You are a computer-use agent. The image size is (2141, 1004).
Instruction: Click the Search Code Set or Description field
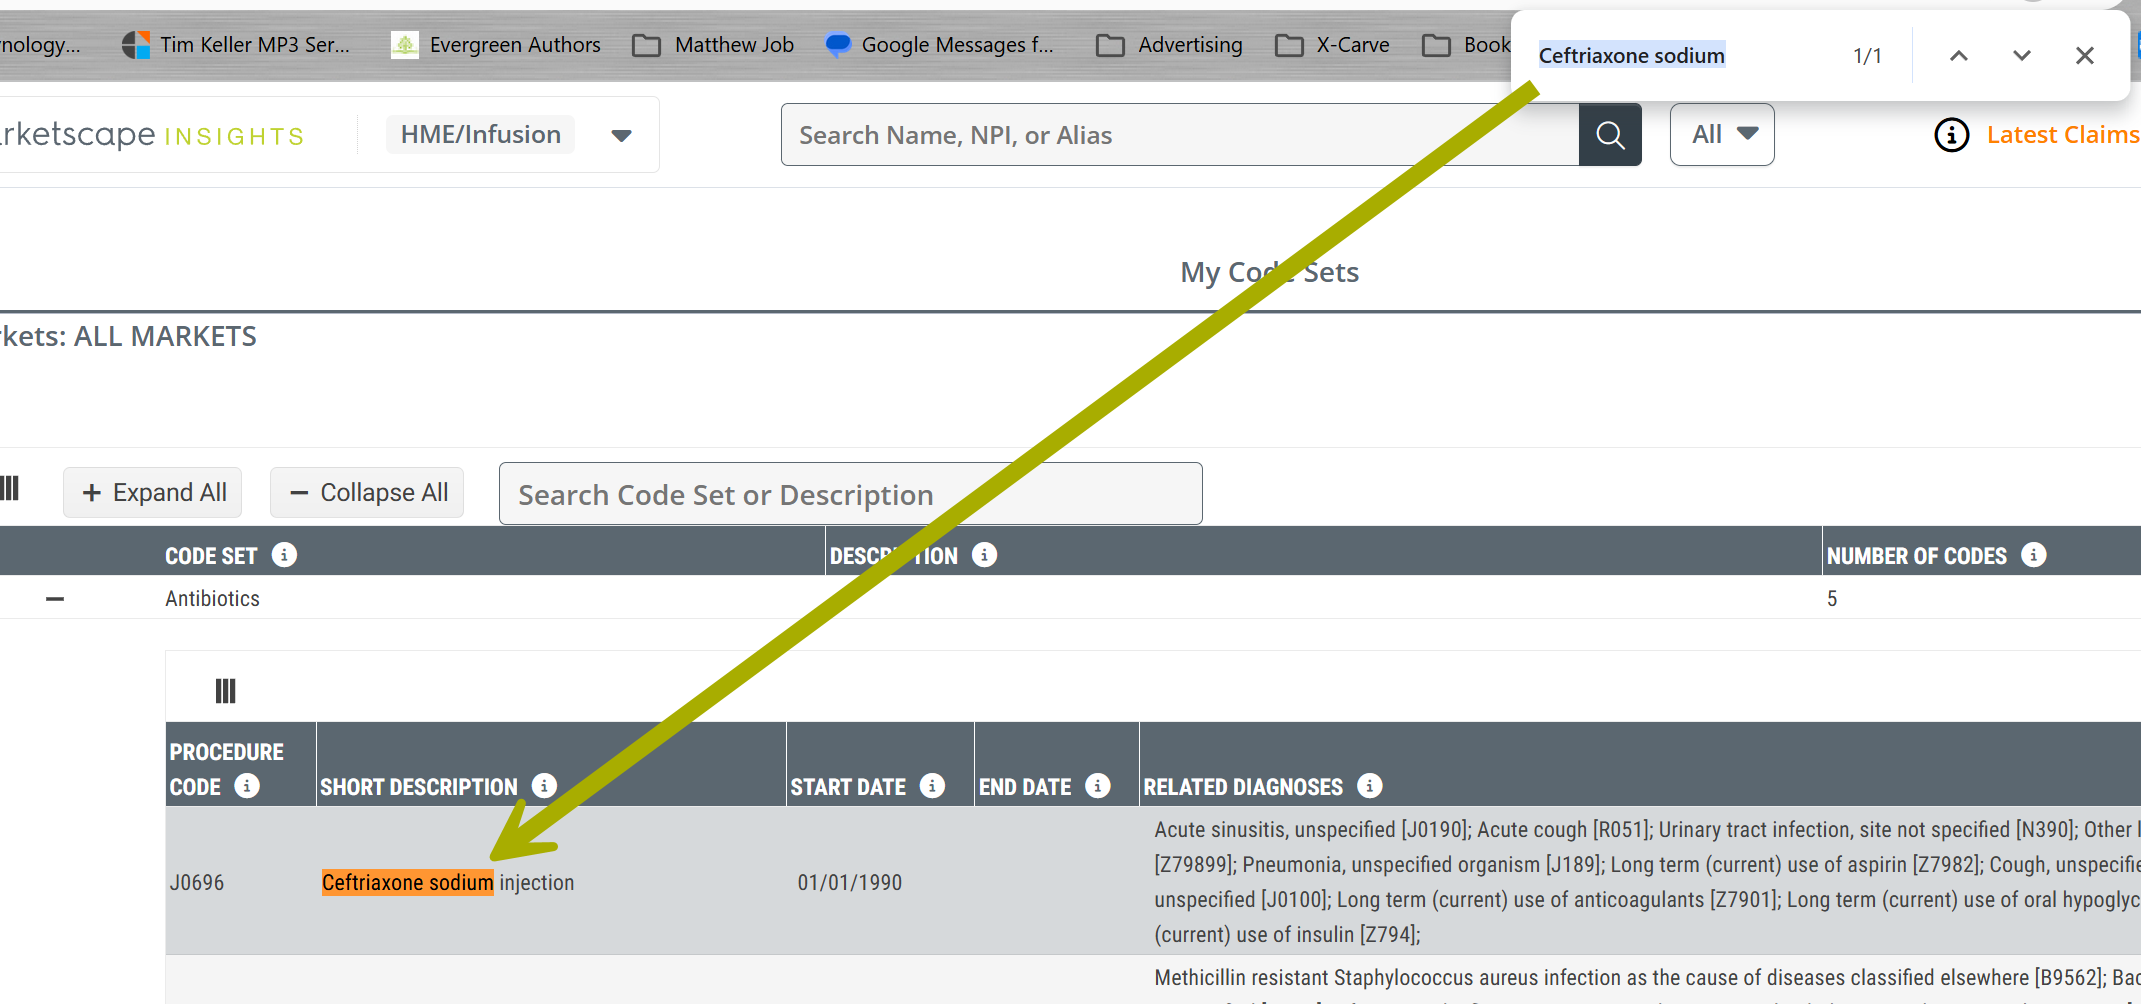pyautogui.click(x=850, y=494)
